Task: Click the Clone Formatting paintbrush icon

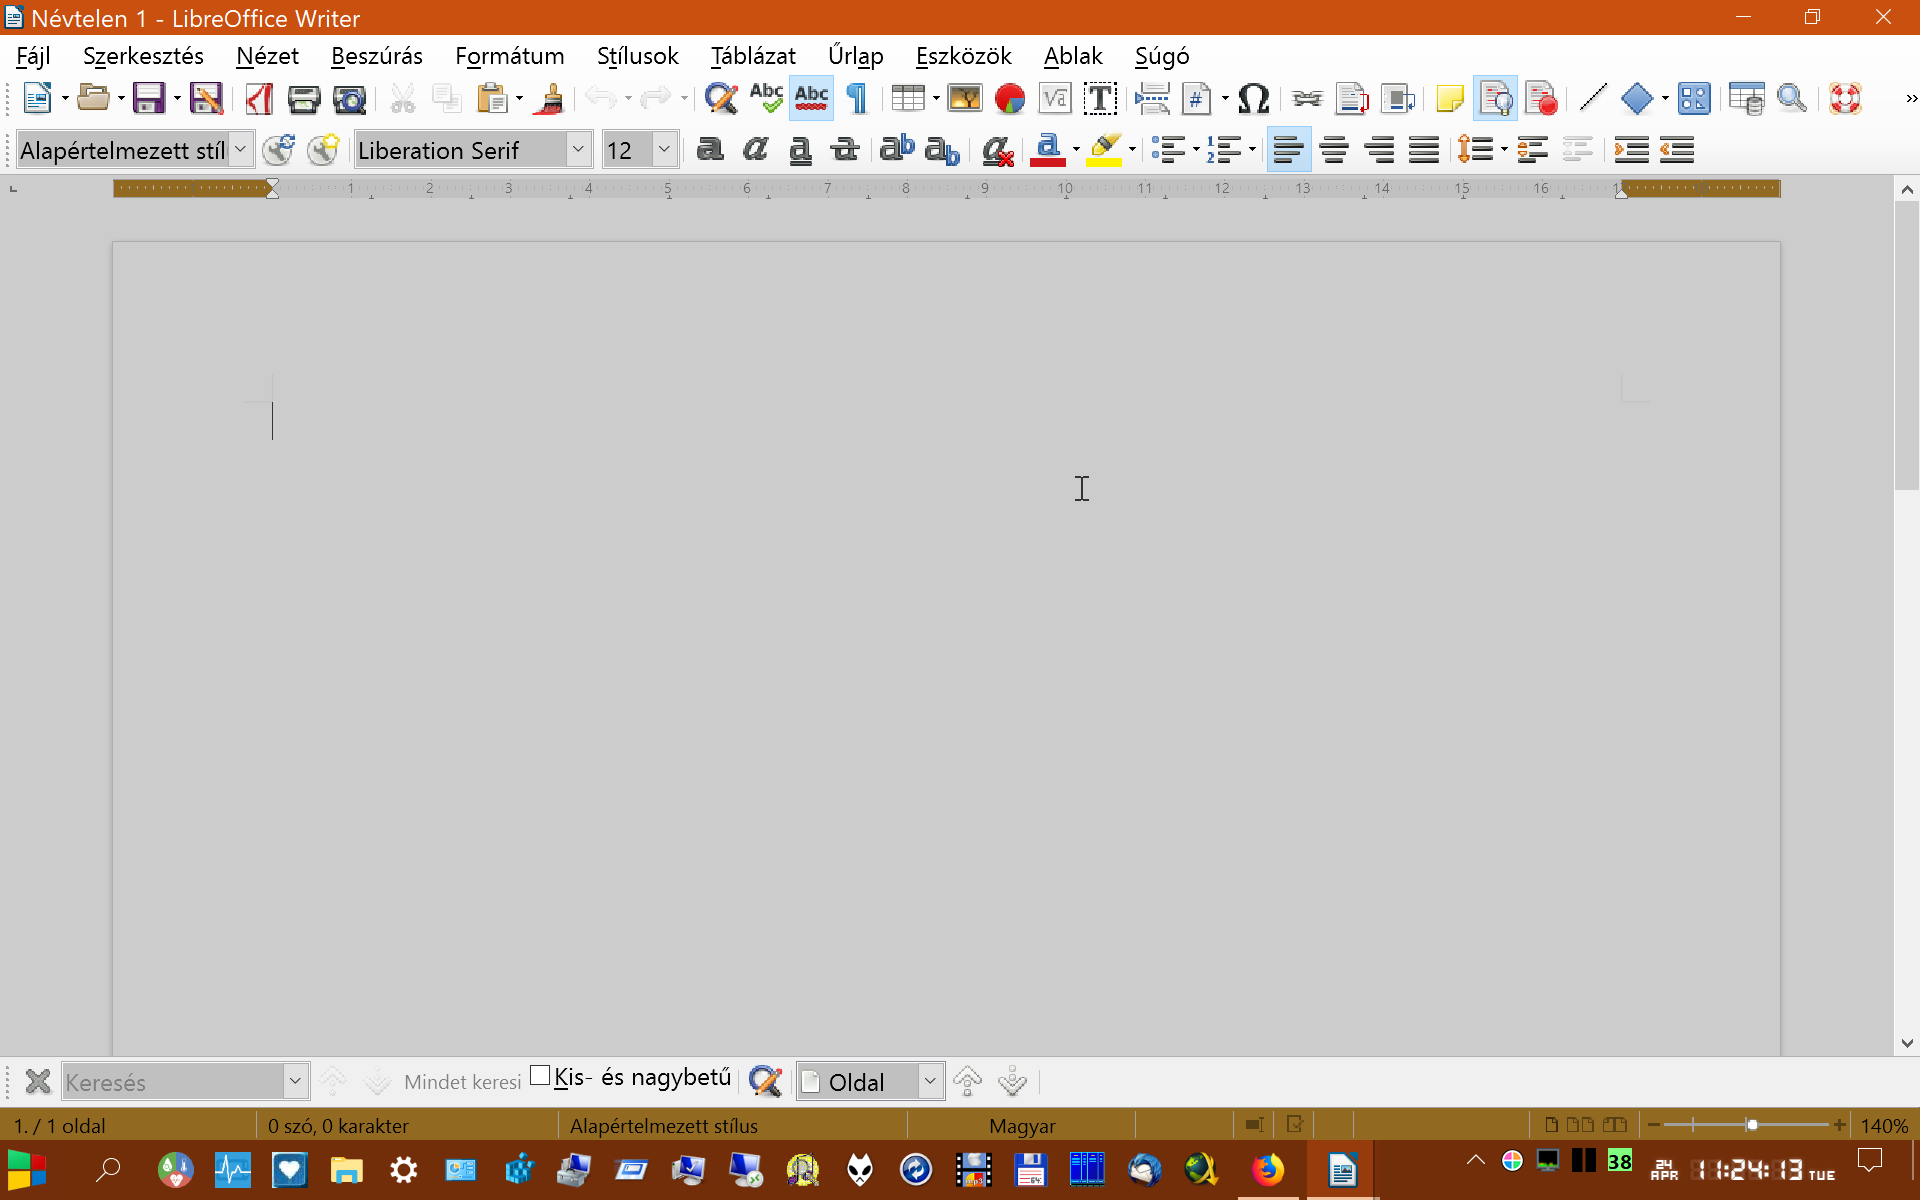Action: click(x=549, y=98)
